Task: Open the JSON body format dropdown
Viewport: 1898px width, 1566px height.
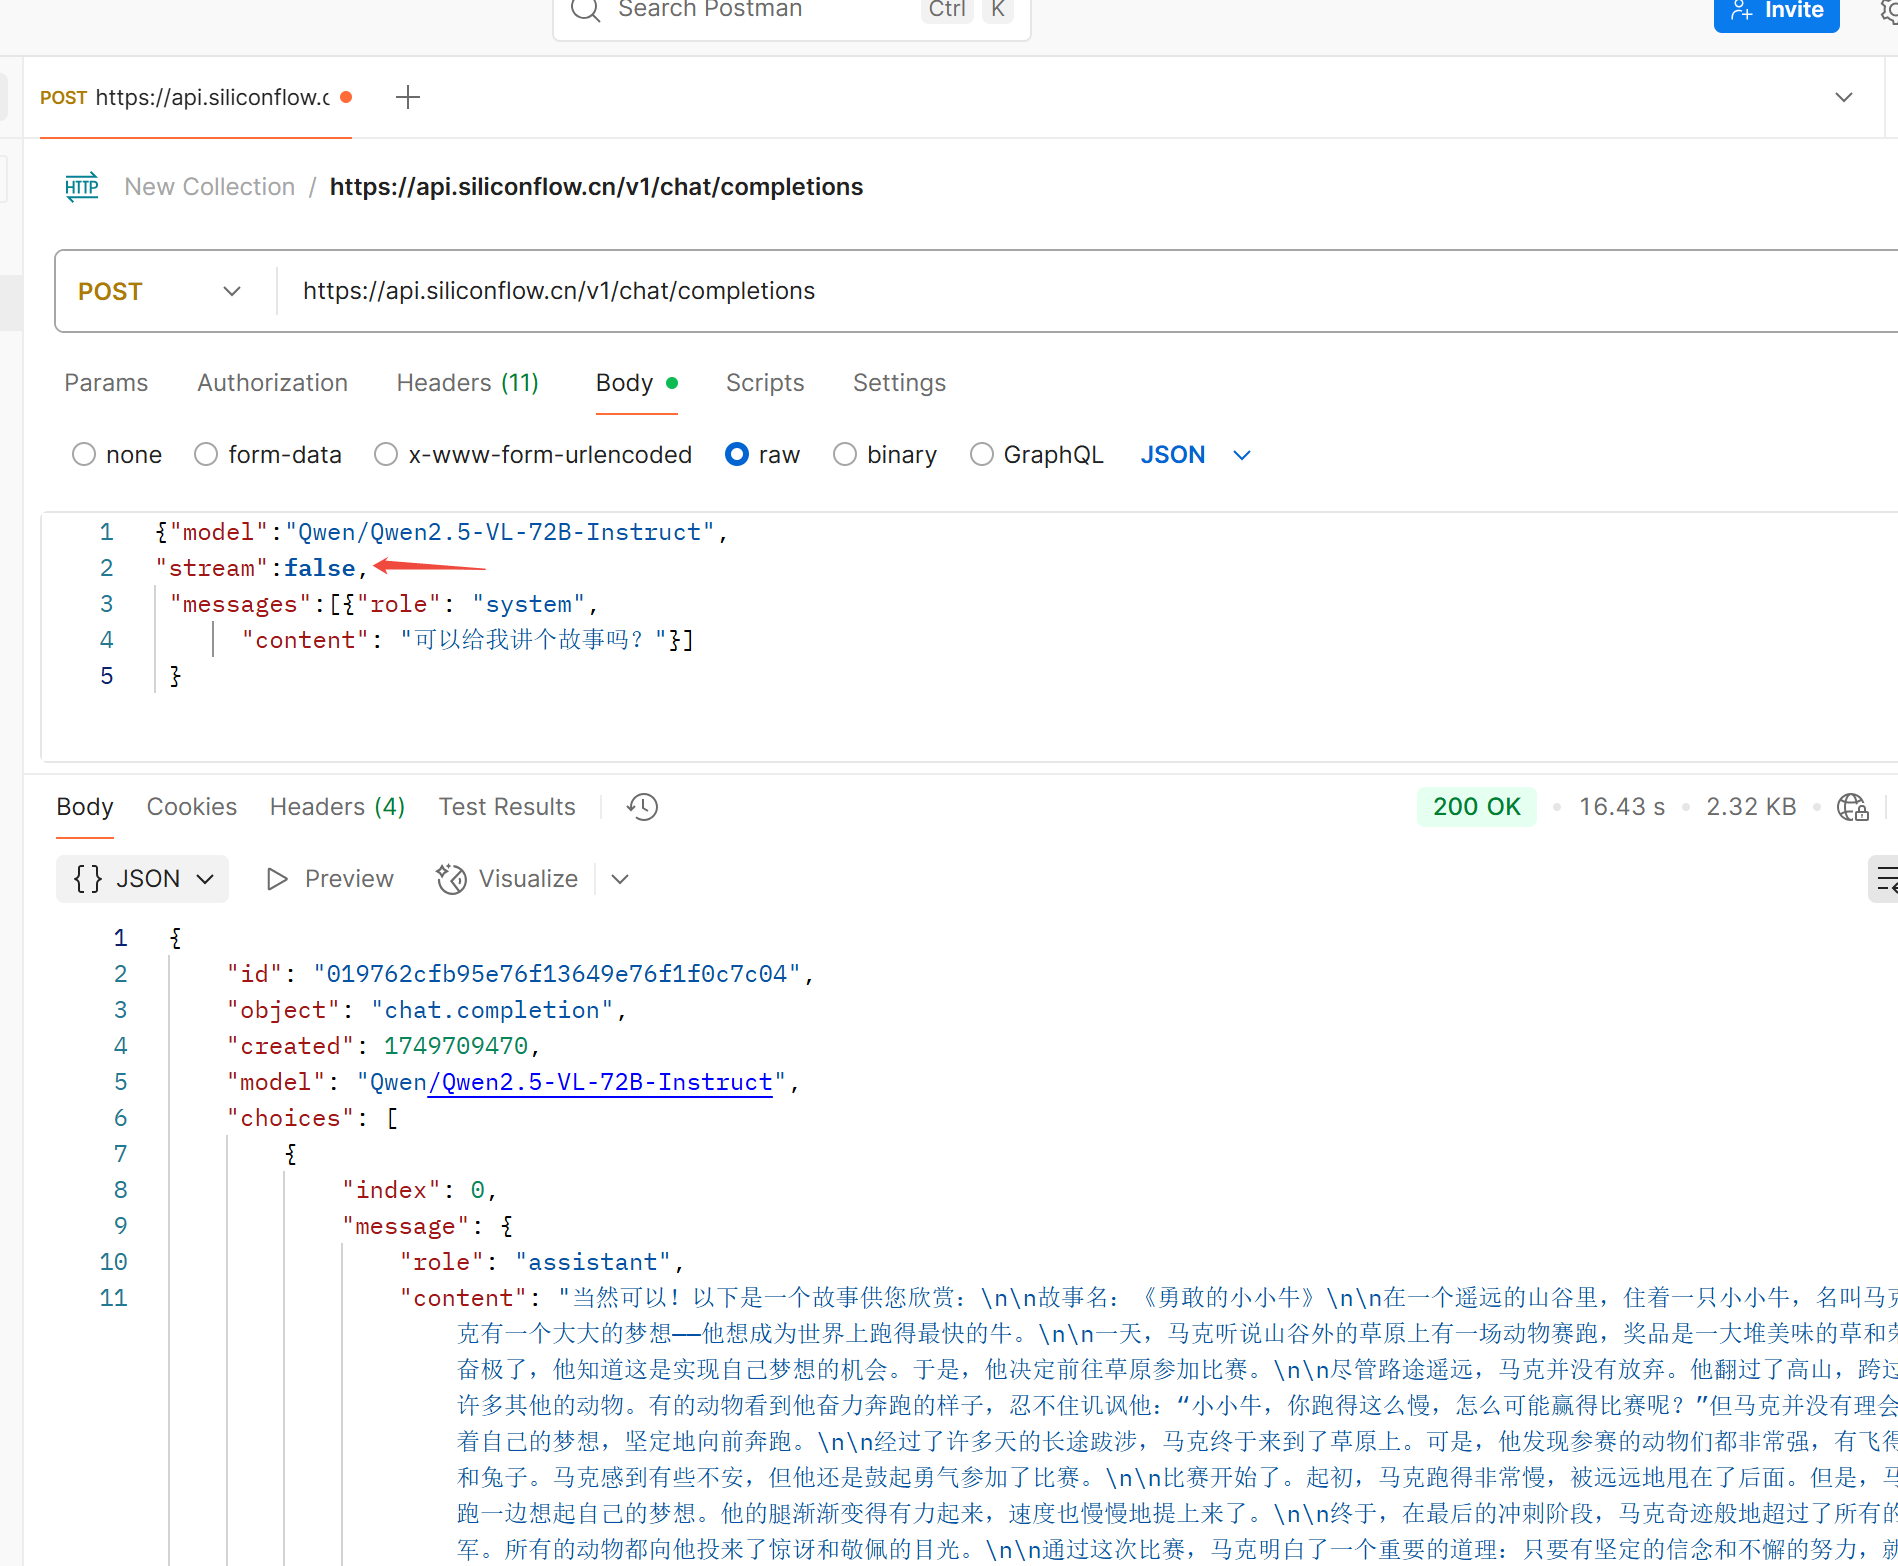Action: coord(1196,455)
